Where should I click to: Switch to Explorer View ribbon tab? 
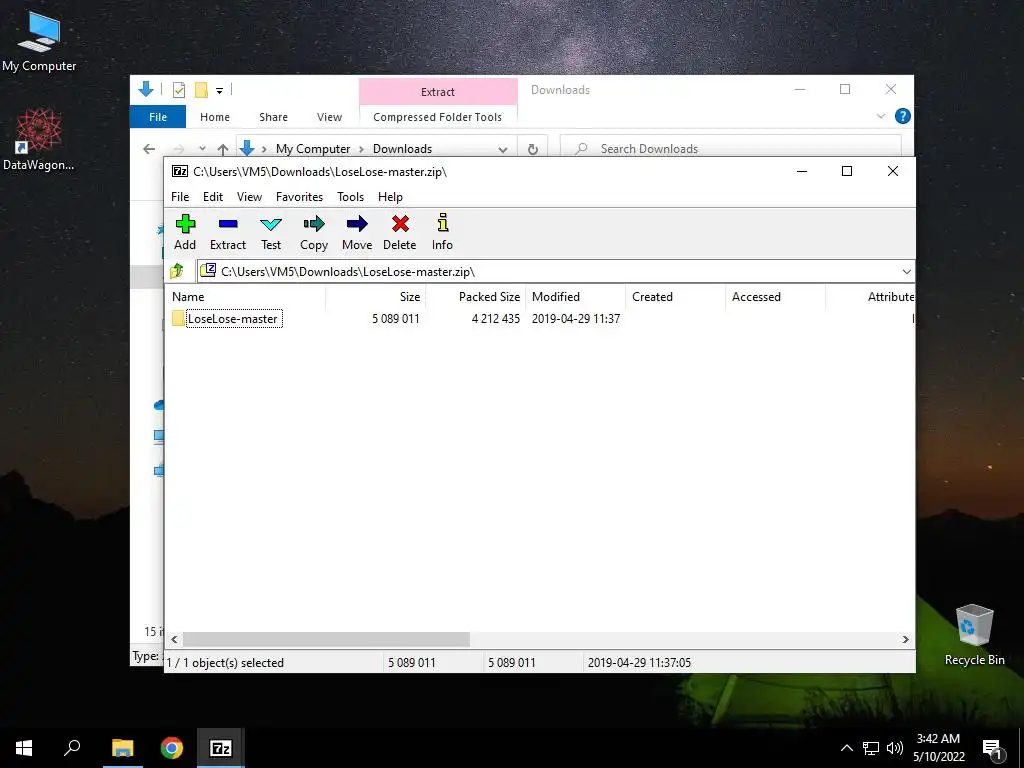tap(329, 117)
